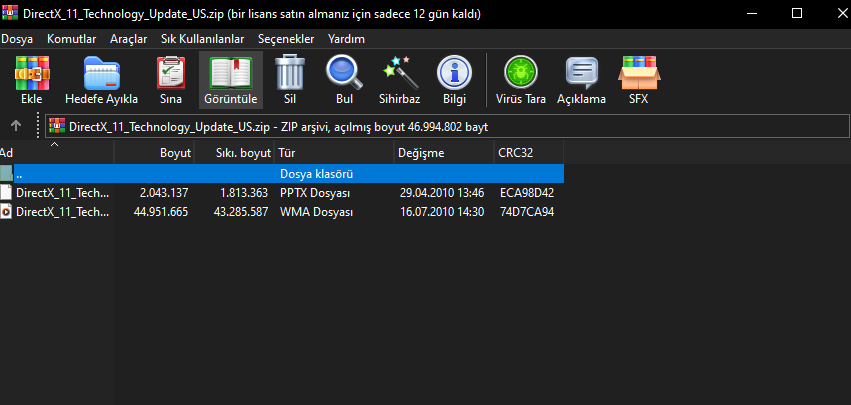Screen dimensions: 851x405
Task: Open the Komutlar menu
Action: pos(72,39)
